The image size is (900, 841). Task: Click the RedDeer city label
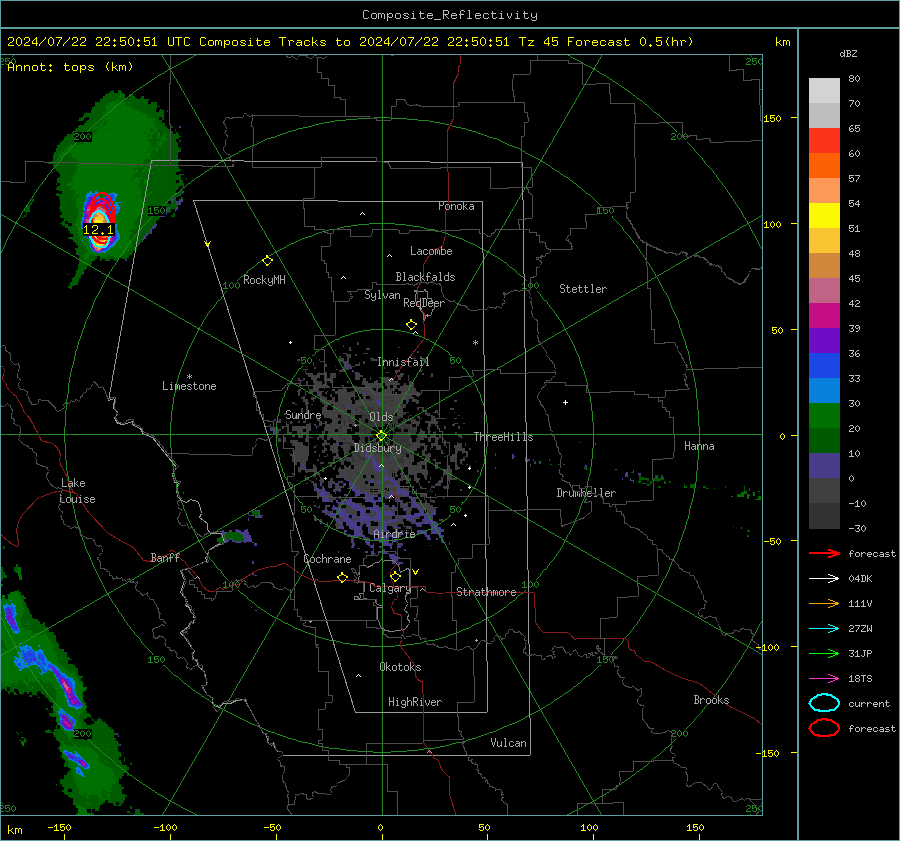click(424, 303)
